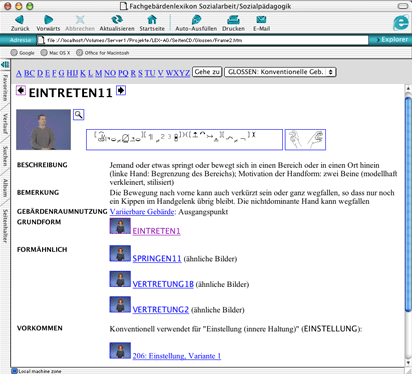The height and width of the screenshot is (374, 412).
Task: Click the Vorwärts forward arrow icon
Action: click(49, 19)
